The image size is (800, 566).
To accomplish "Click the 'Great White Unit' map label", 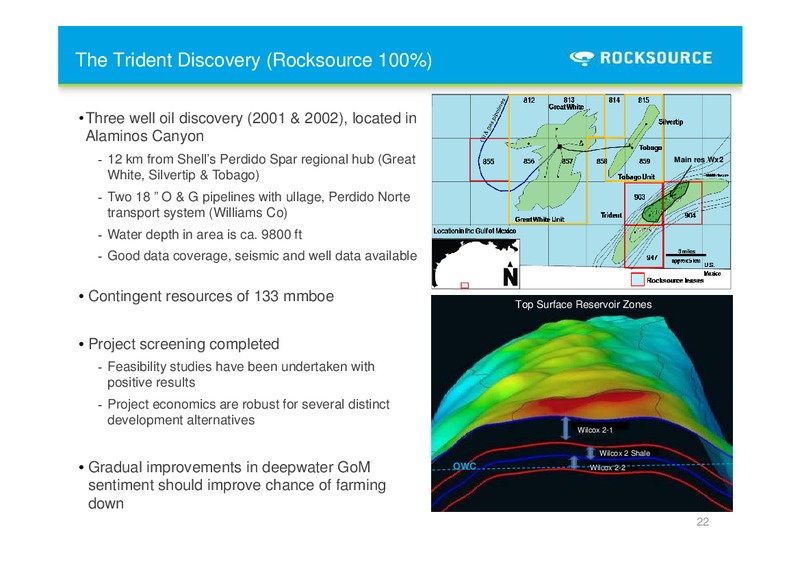I will (x=539, y=219).
